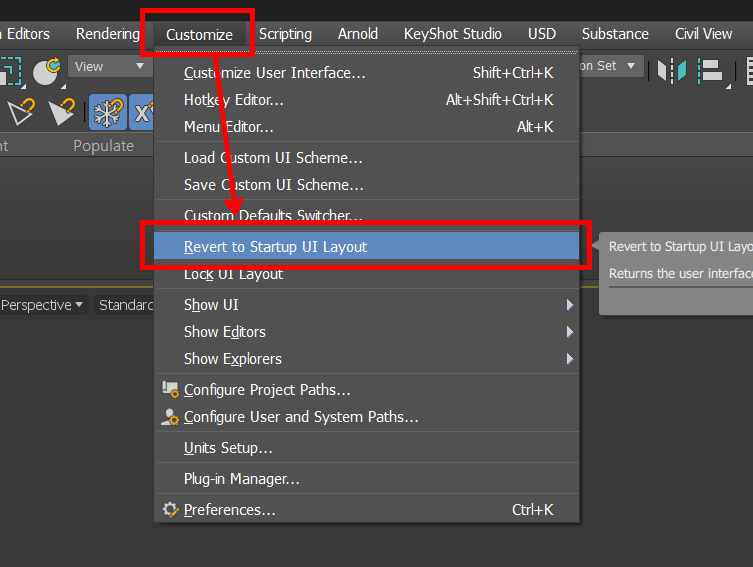Click the Select and Place circle icon
753x567 pixels.
[x=46, y=71]
